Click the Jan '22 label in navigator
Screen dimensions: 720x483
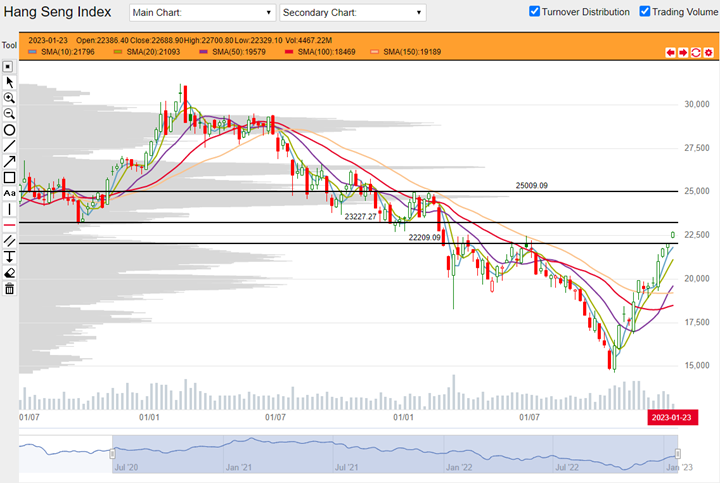tap(459, 467)
